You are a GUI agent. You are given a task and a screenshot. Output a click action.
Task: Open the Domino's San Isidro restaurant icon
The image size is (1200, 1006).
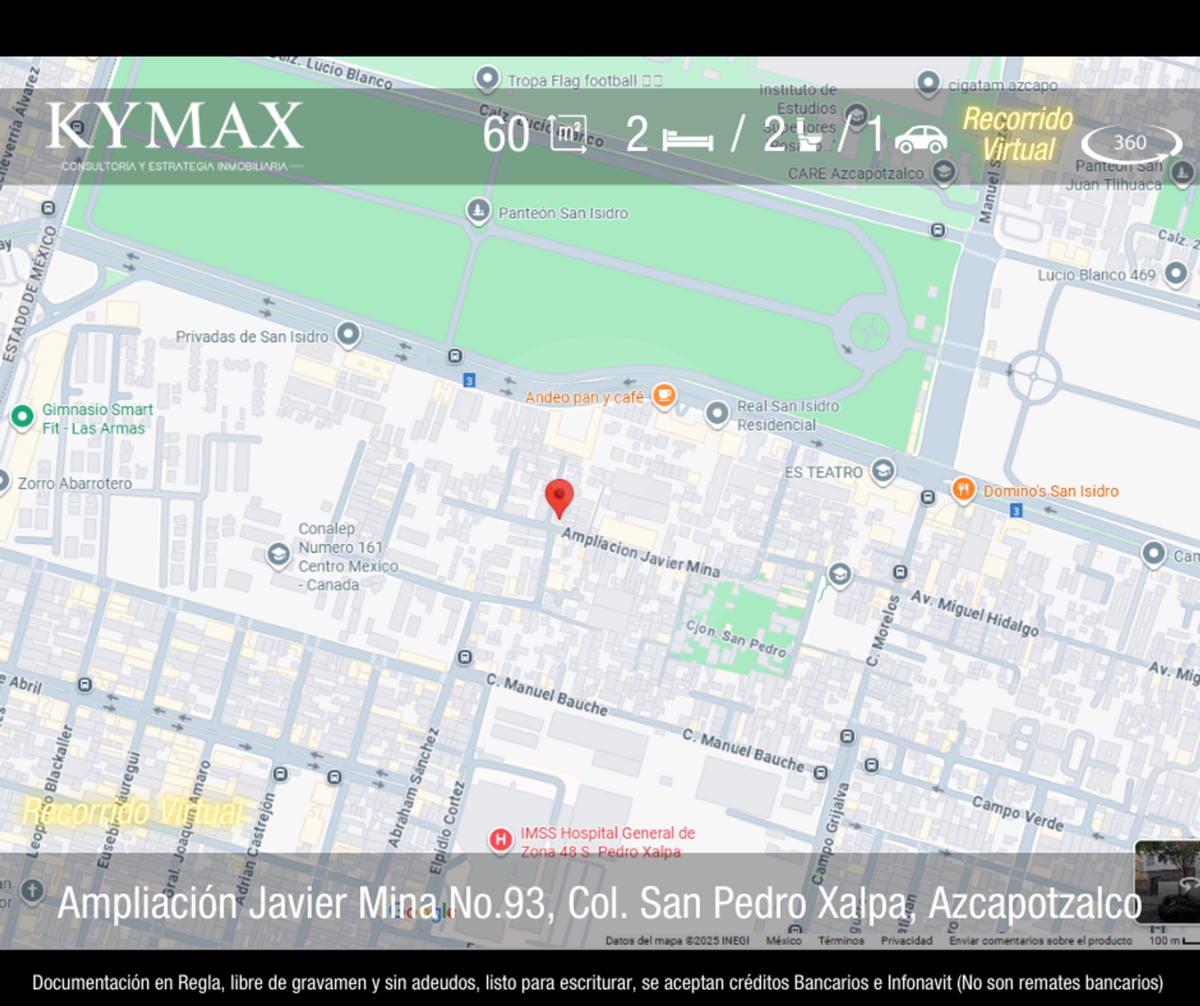tap(964, 490)
